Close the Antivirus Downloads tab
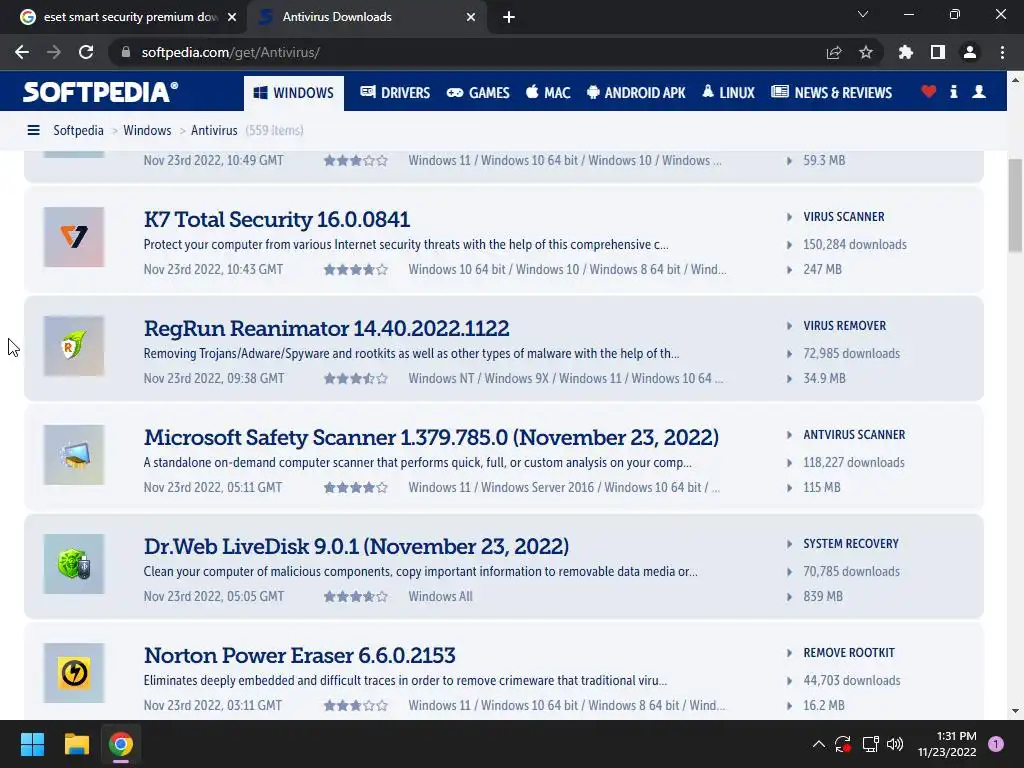 click(x=471, y=17)
